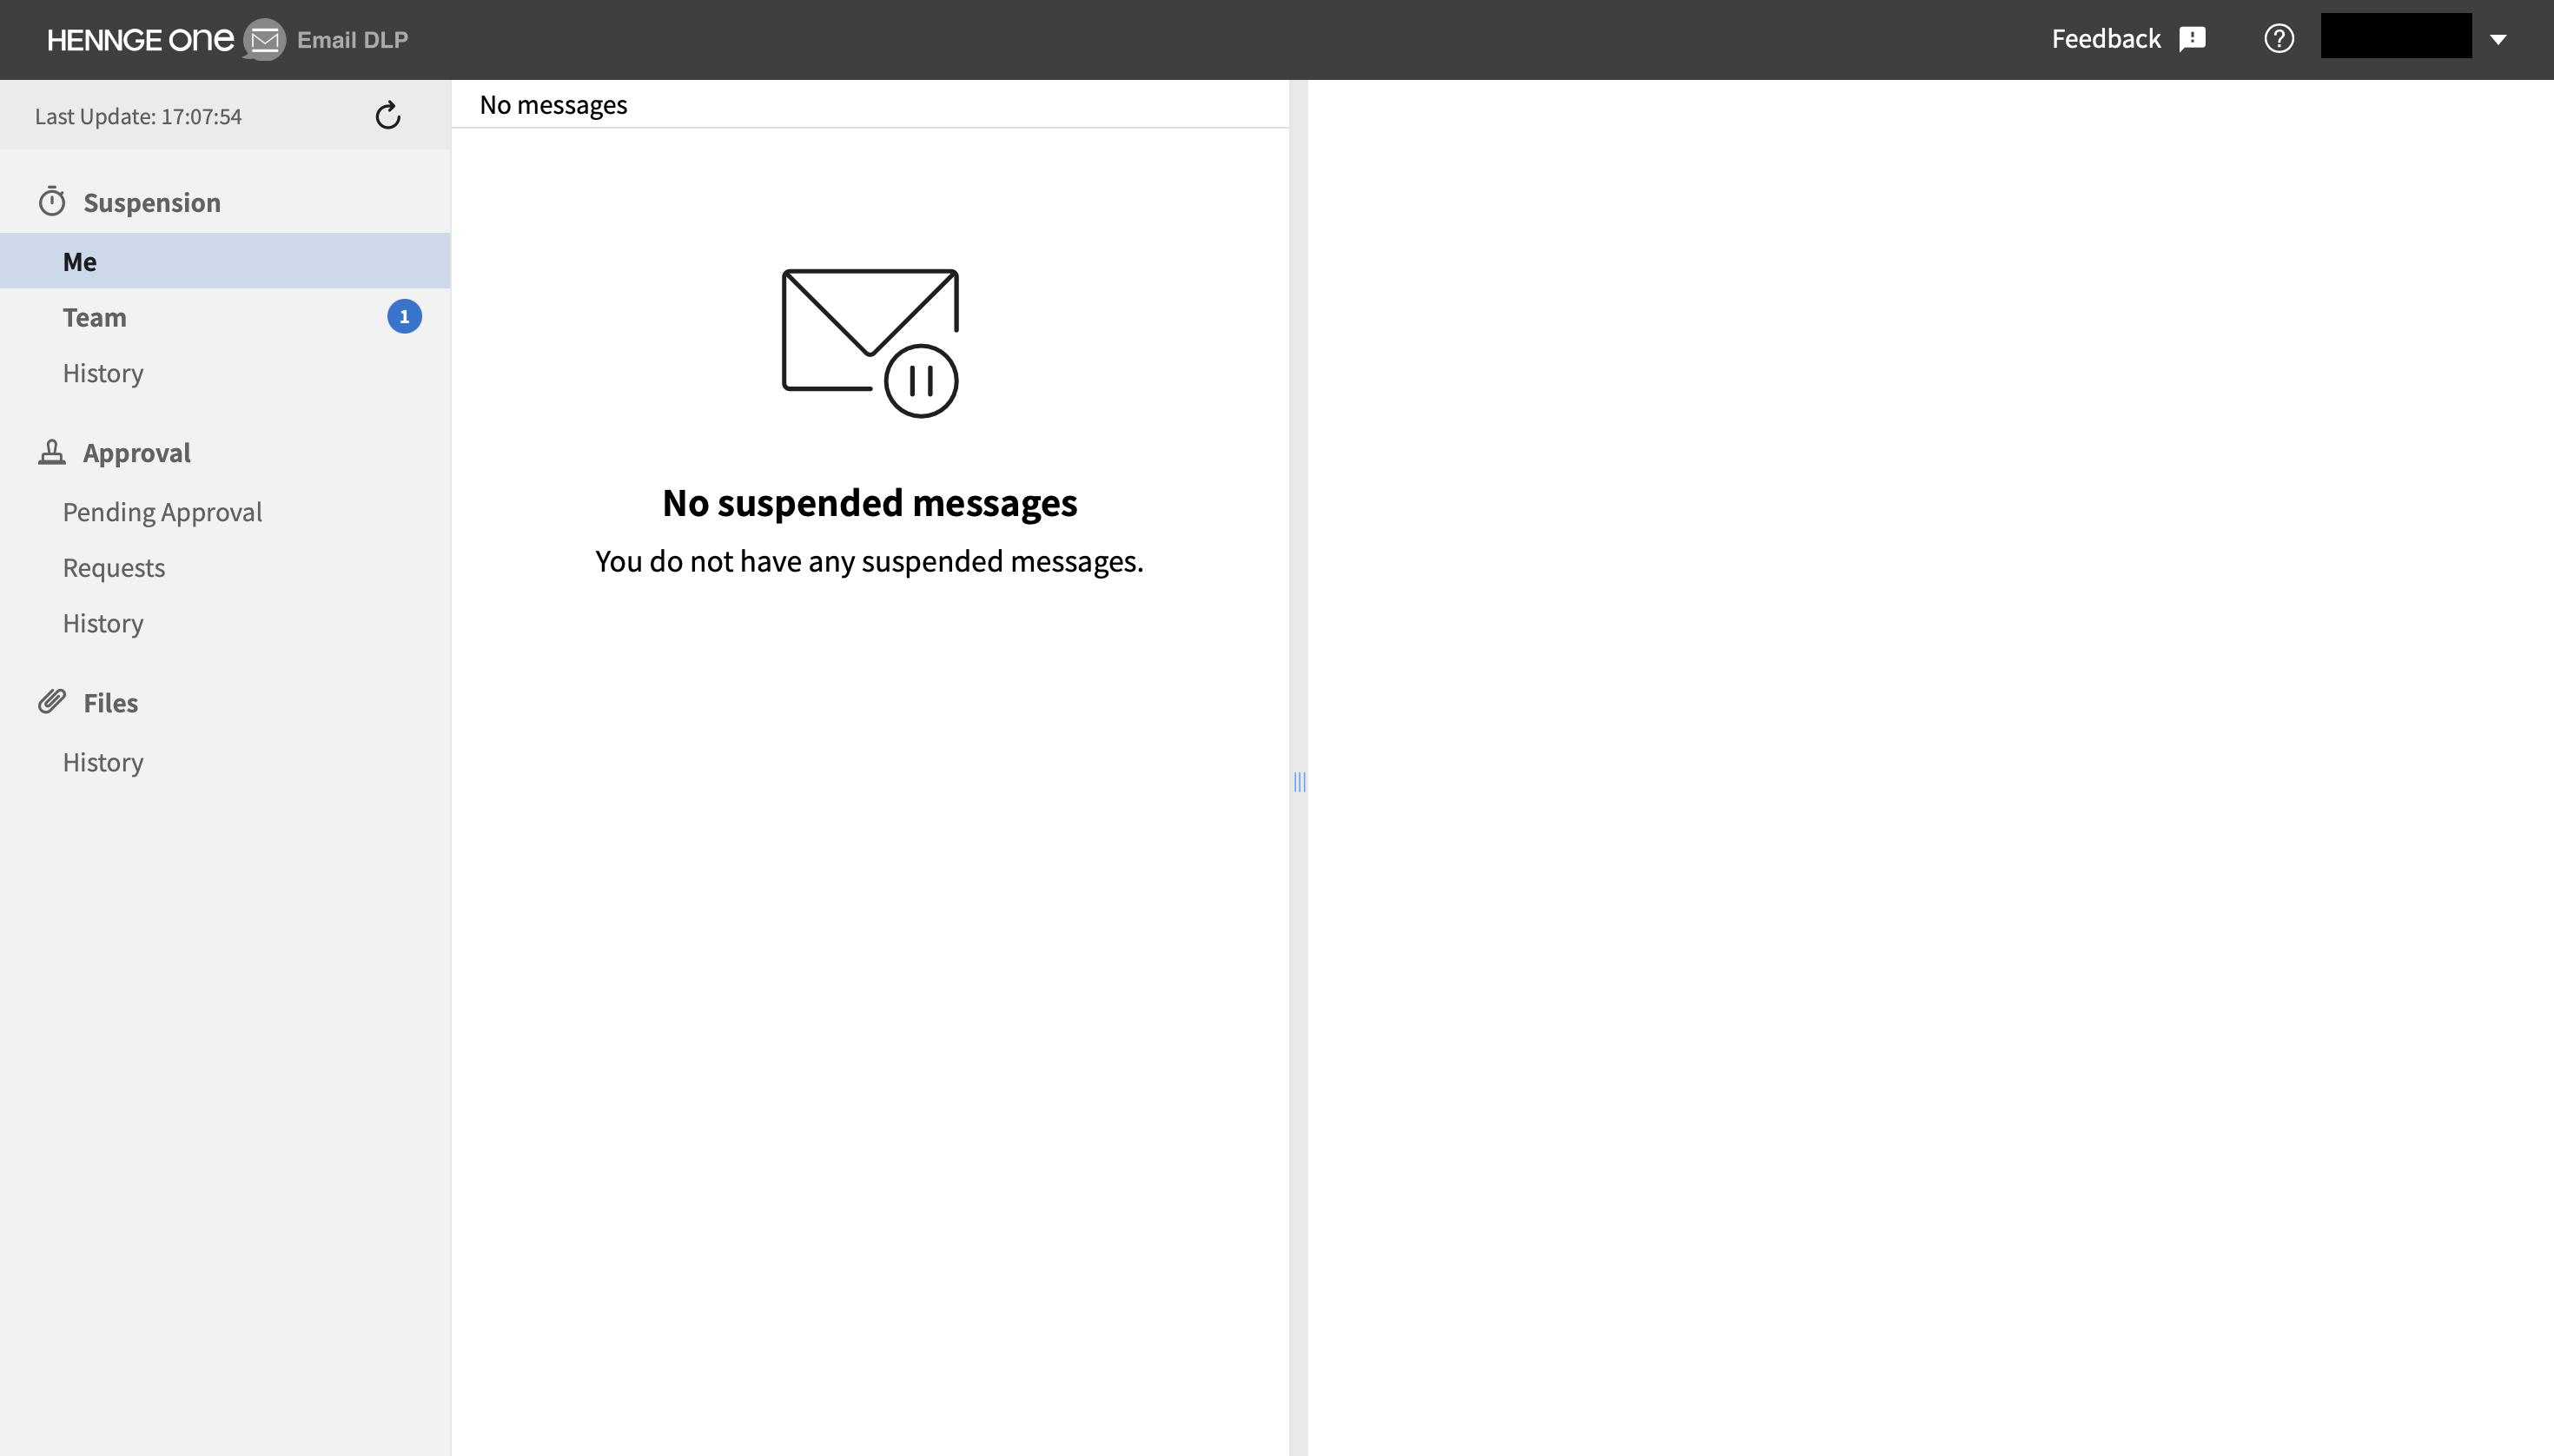Click the Suspension section heading
This screenshot has width=2554, height=1456.
tap(152, 203)
